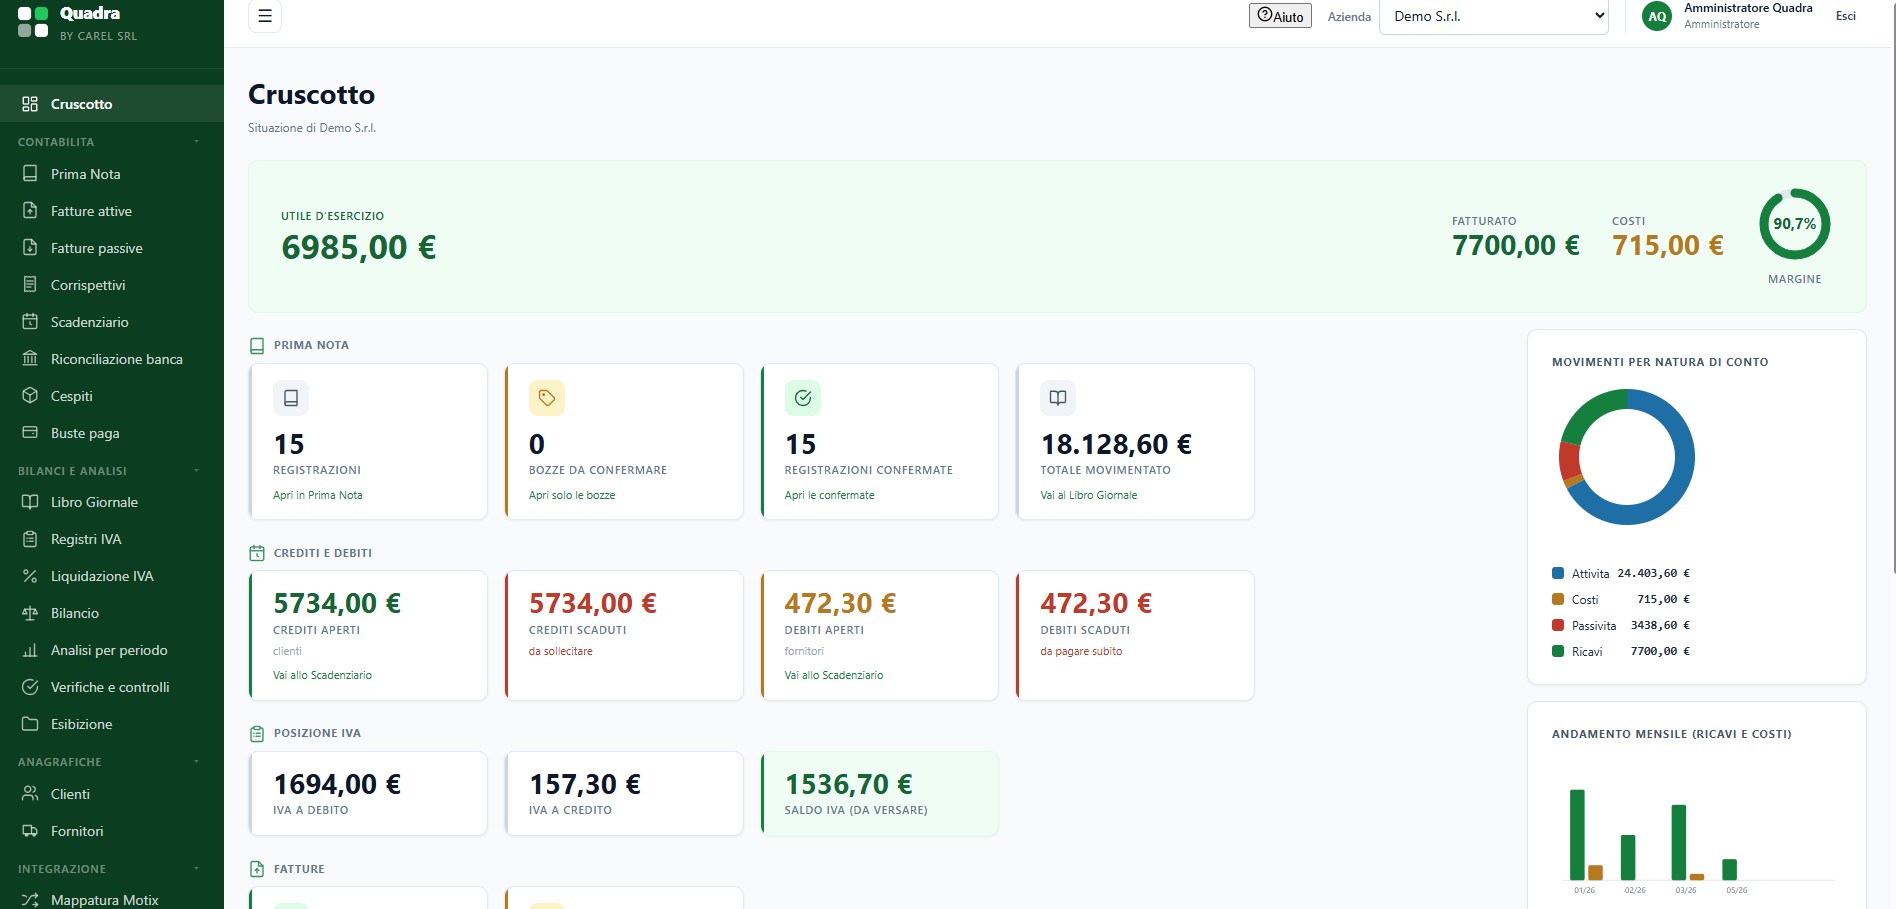Open the Azienda Demo S.r.l. dropdown

click(1494, 16)
